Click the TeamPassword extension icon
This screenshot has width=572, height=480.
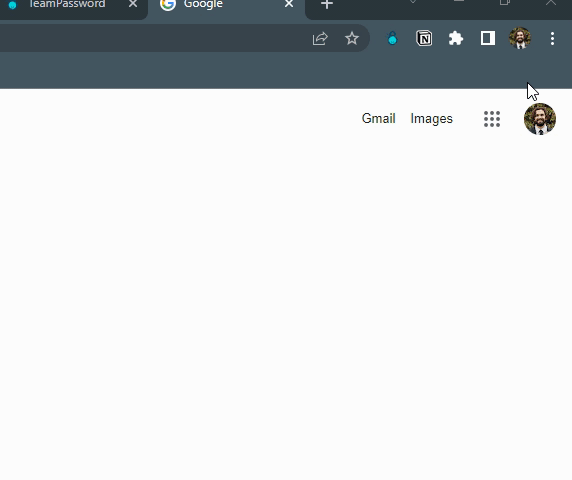[392, 38]
